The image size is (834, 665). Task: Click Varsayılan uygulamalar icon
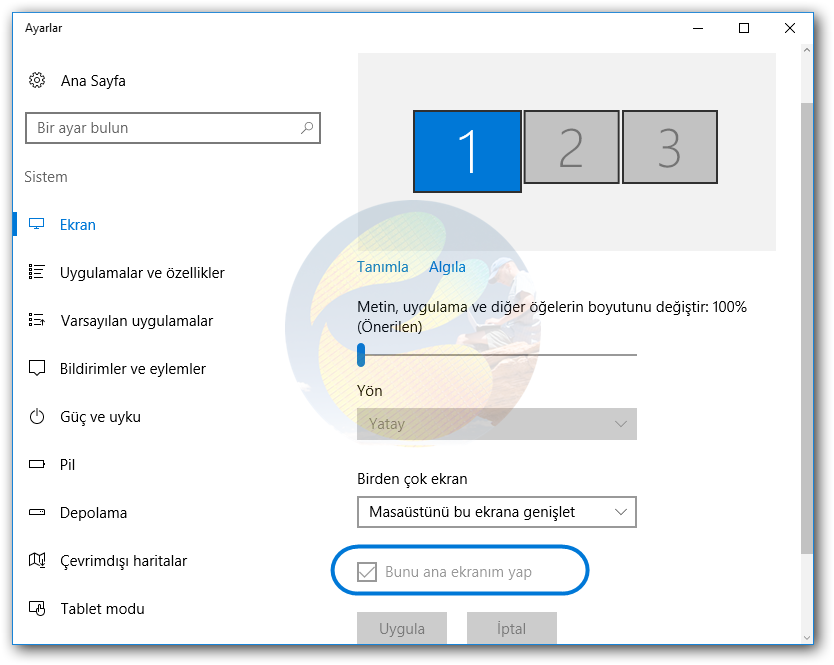coord(37,320)
